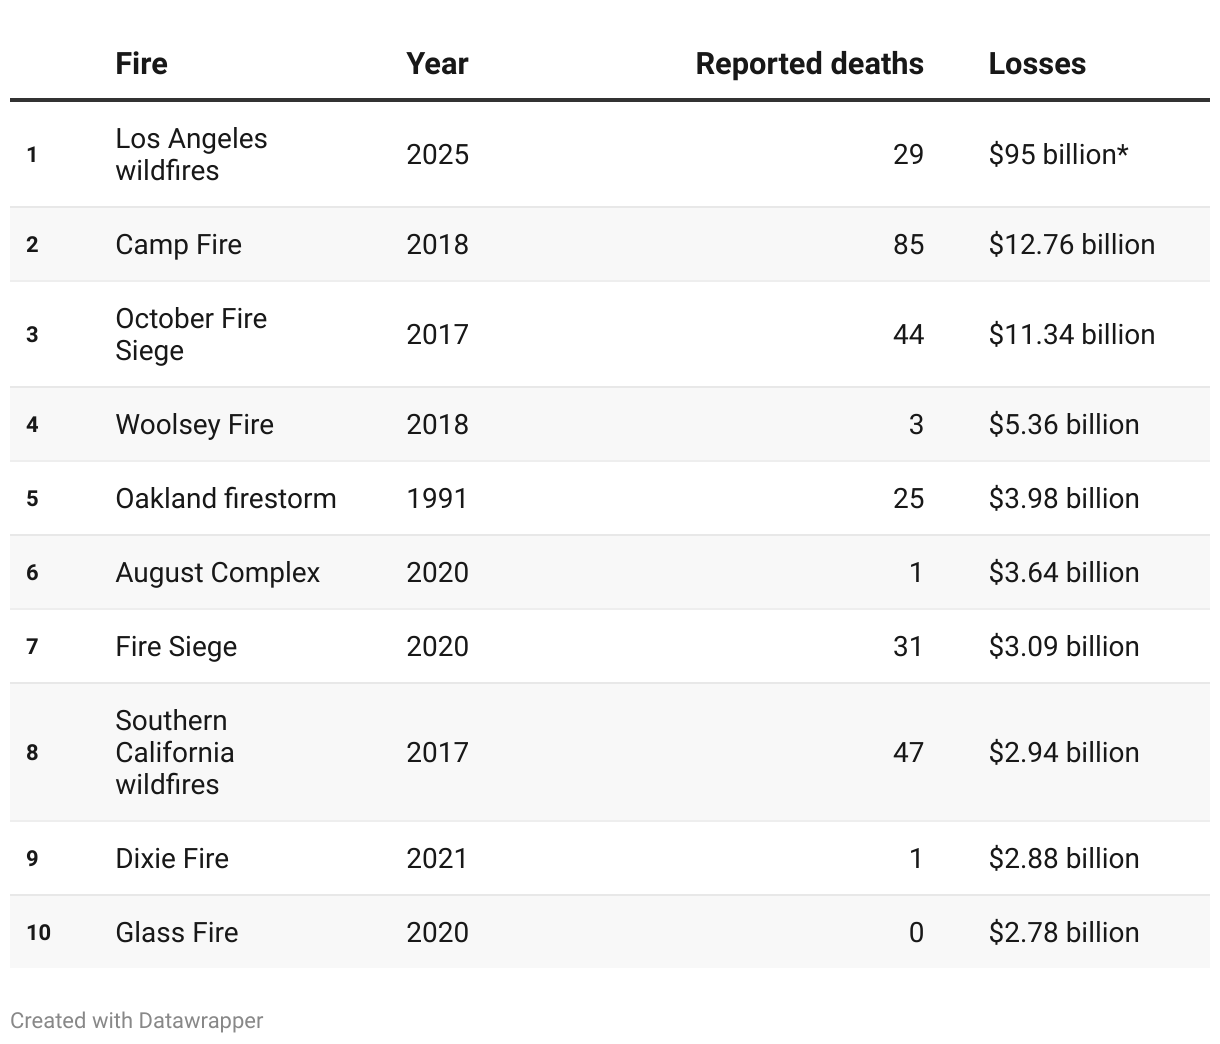Click the Southern California wildfires entry

point(174,752)
